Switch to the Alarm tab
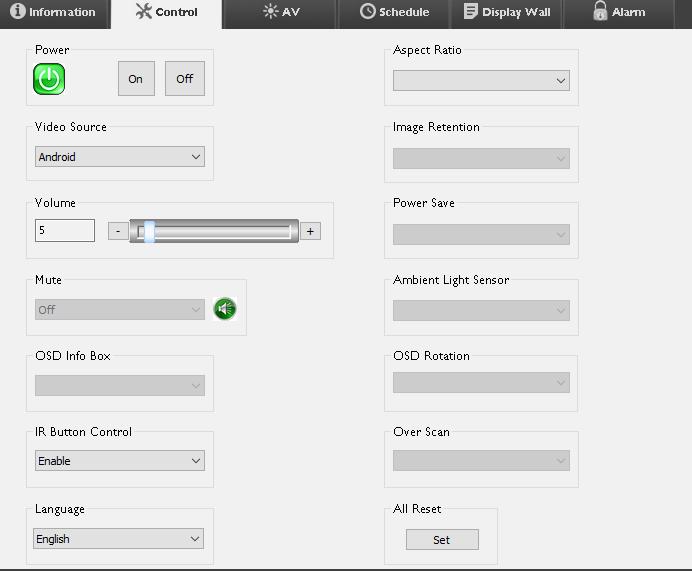 click(x=619, y=12)
